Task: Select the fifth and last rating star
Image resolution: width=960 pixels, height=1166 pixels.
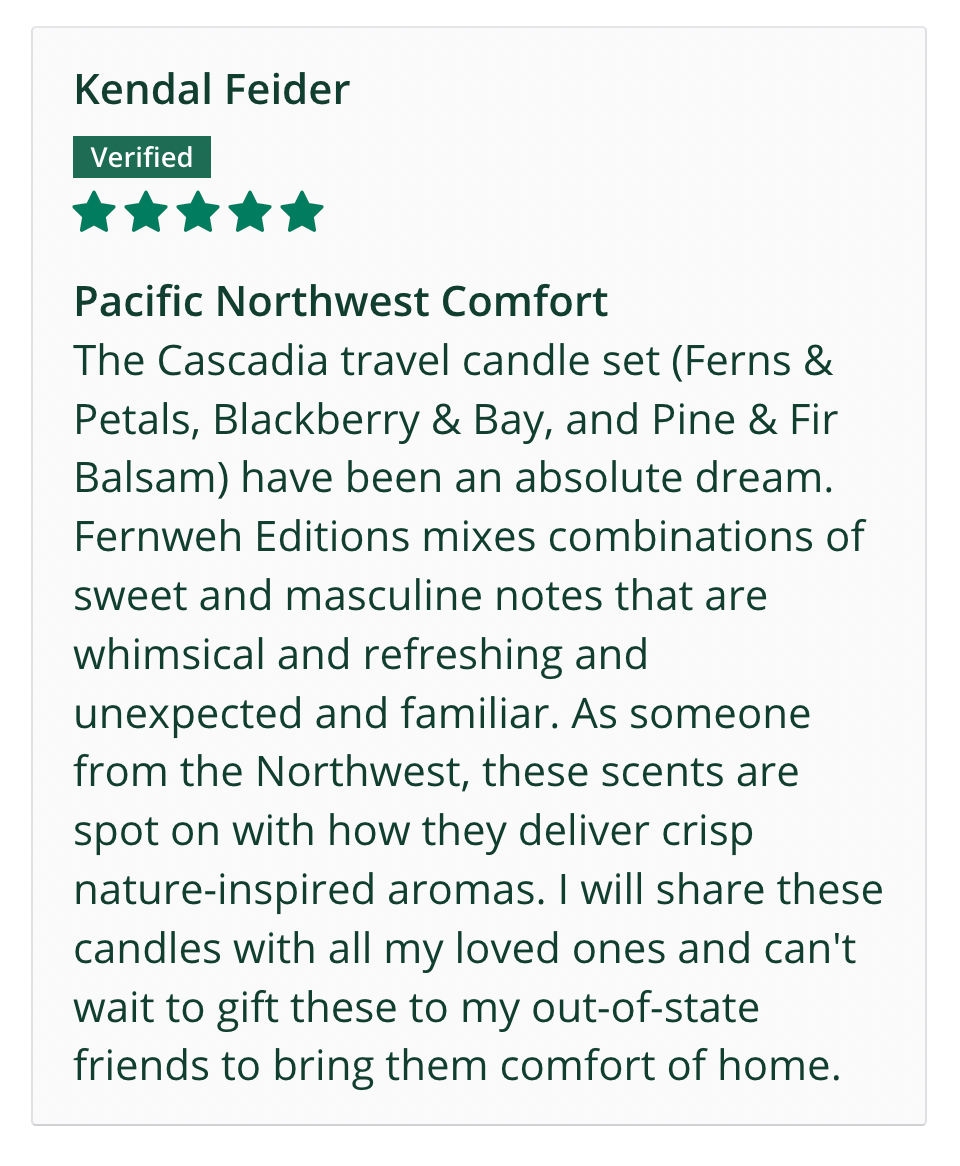Action: click(302, 213)
